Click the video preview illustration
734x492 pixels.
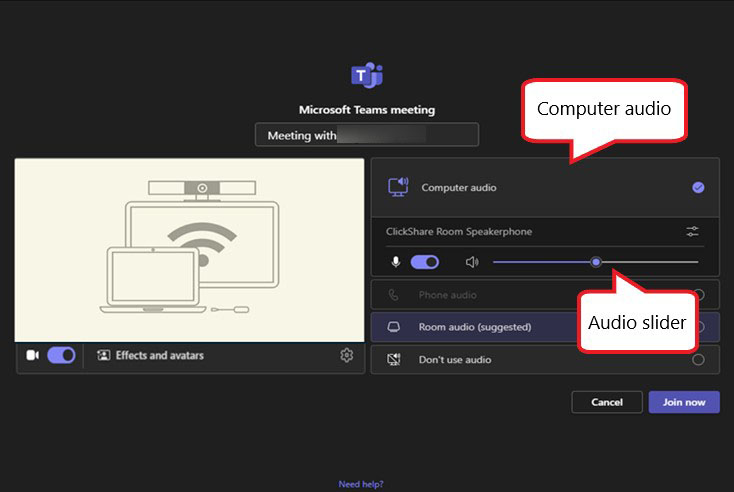(190, 250)
